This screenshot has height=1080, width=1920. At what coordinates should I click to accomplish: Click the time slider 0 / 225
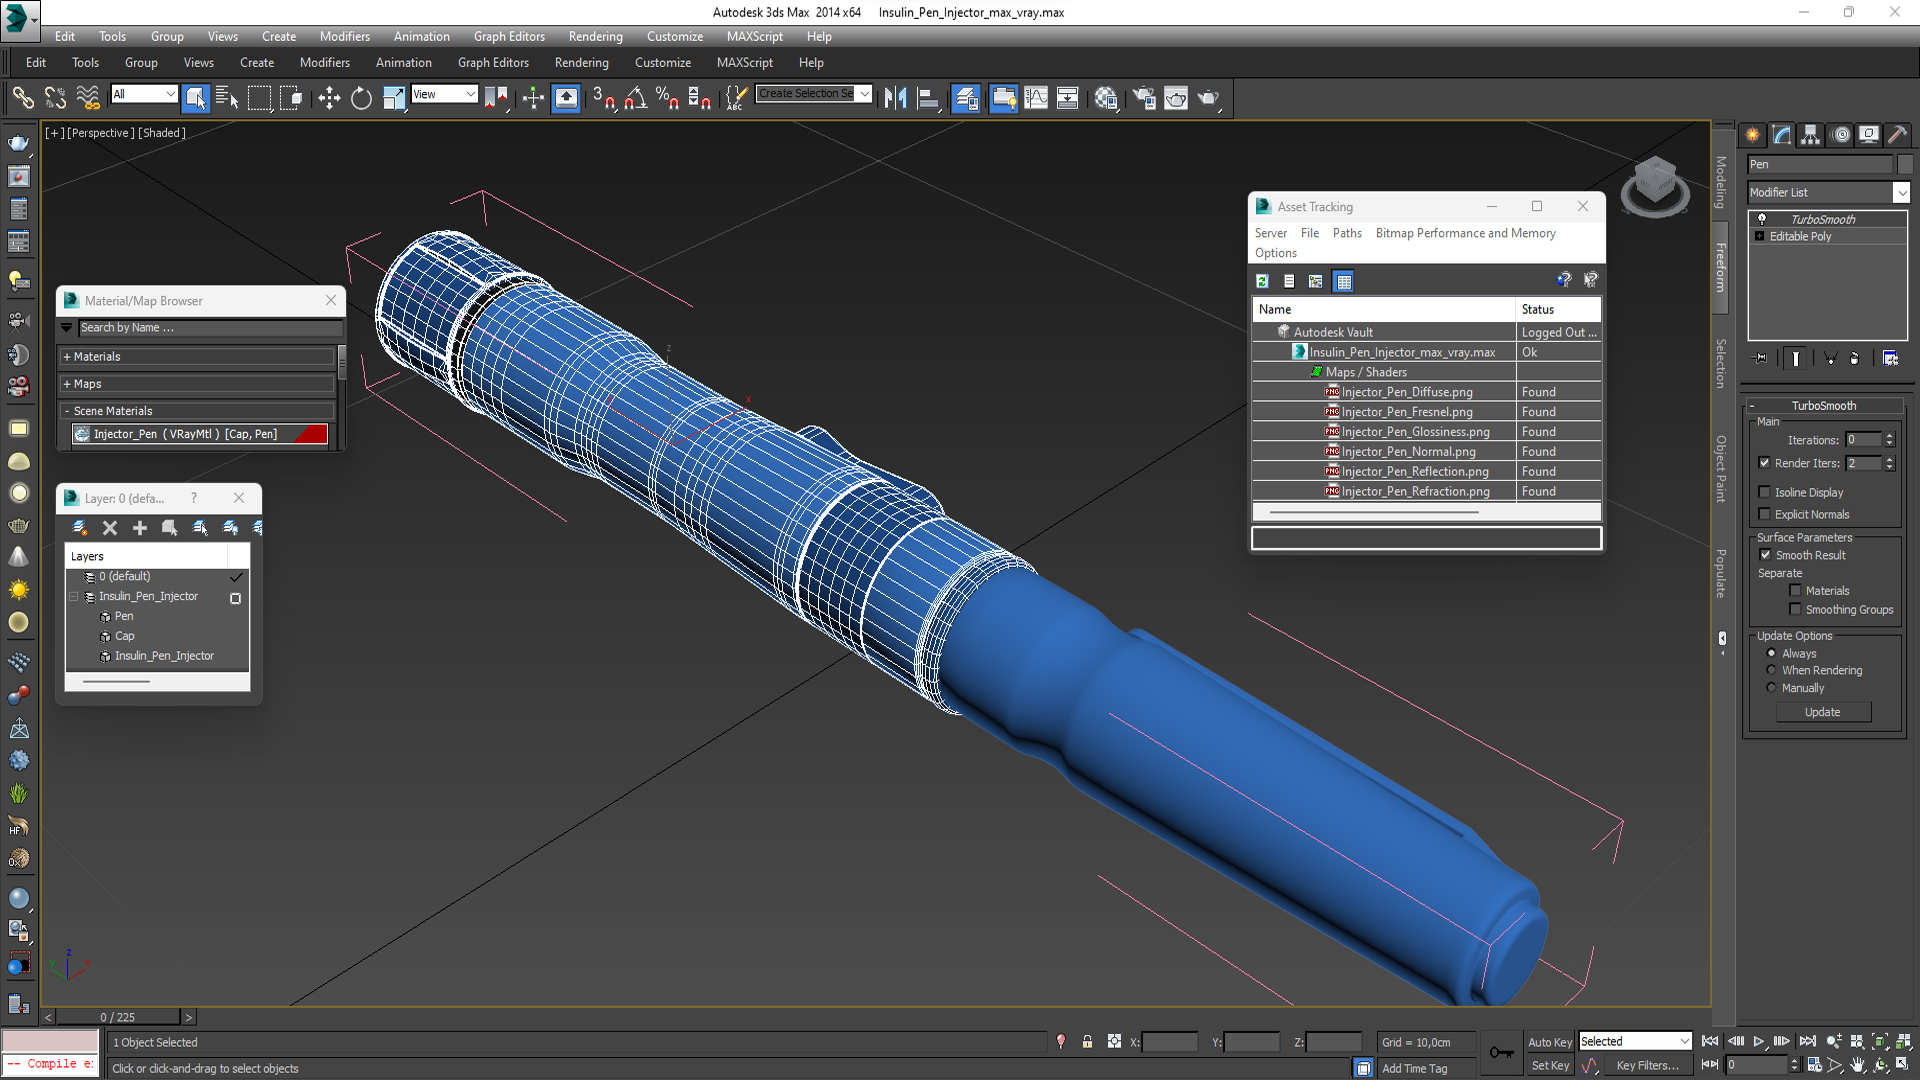click(x=118, y=1017)
